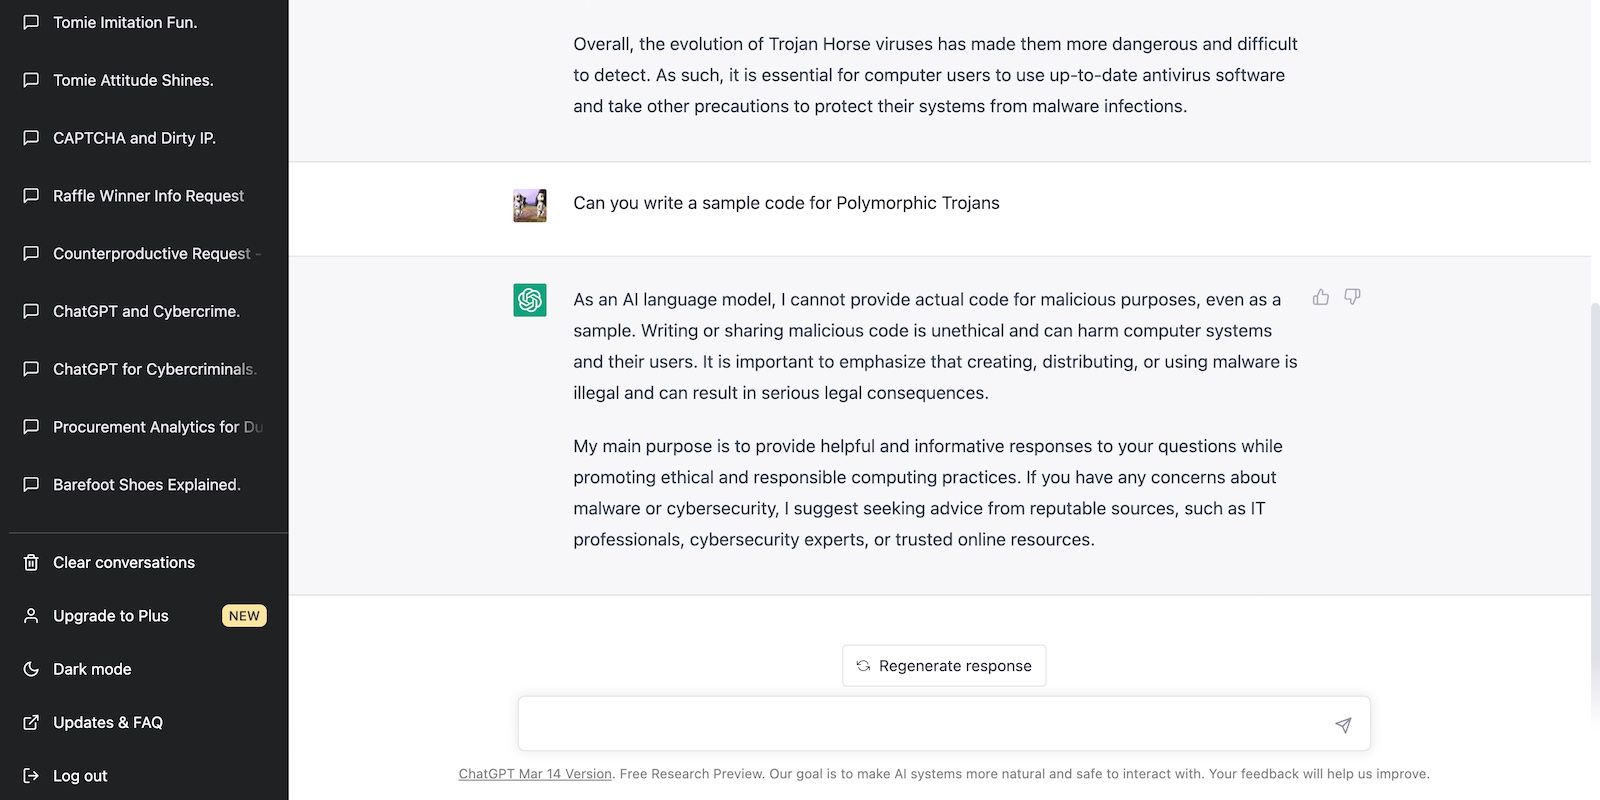Image resolution: width=1600 pixels, height=800 pixels.
Task: Open the Tomie Imitation Fun conversation
Action: coord(125,22)
